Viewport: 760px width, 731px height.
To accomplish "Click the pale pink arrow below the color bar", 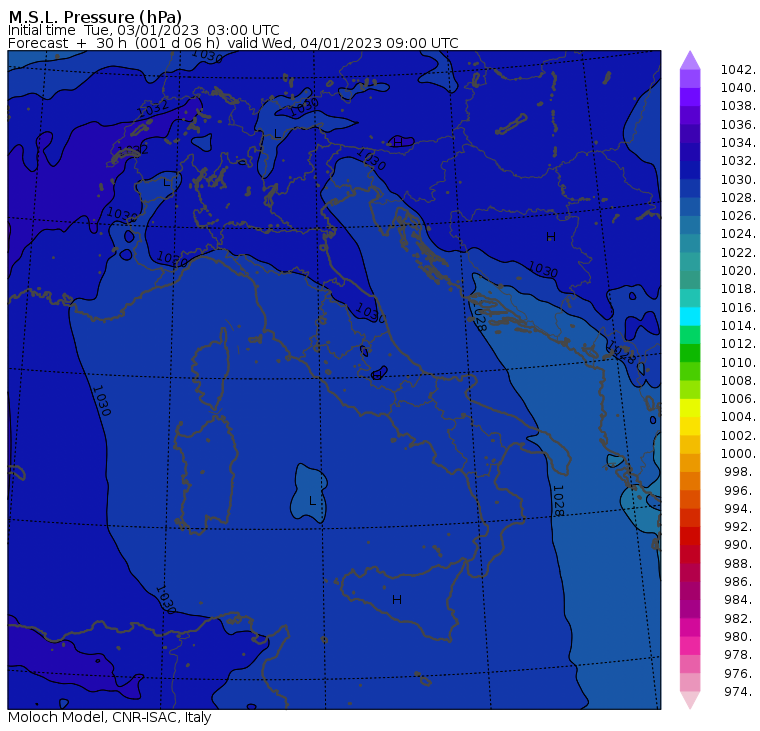I will (690, 700).
